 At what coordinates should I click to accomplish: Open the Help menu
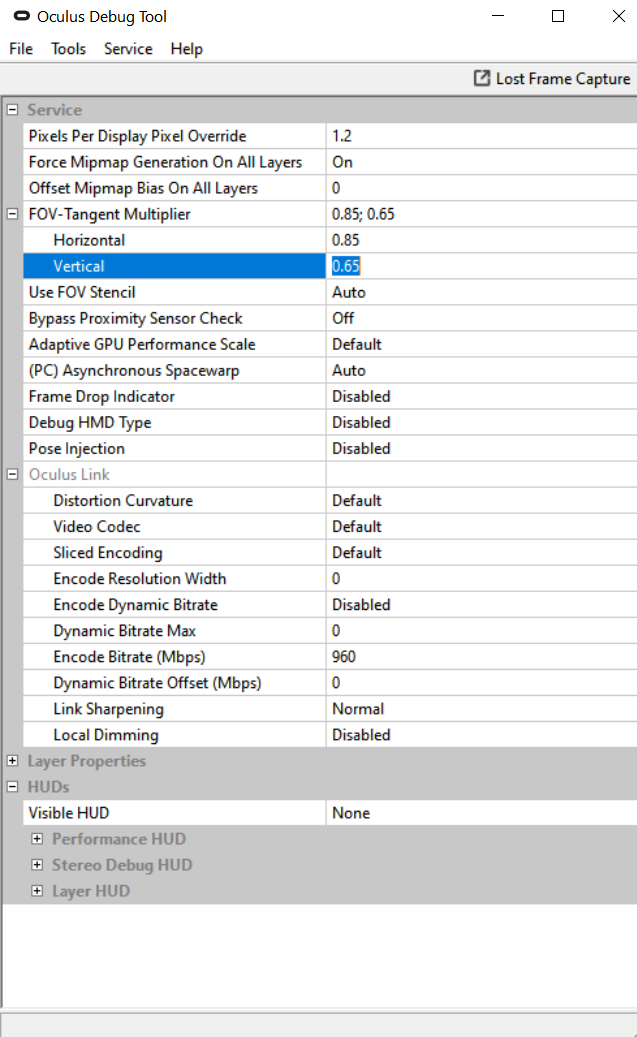[x=186, y=49]
